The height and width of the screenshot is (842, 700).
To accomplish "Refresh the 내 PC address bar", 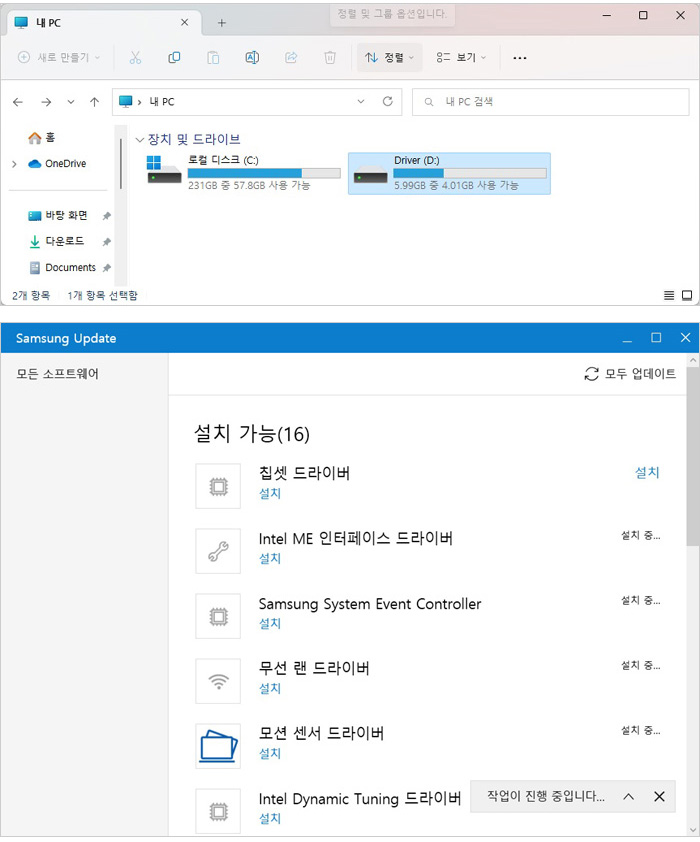I will 388,101.
